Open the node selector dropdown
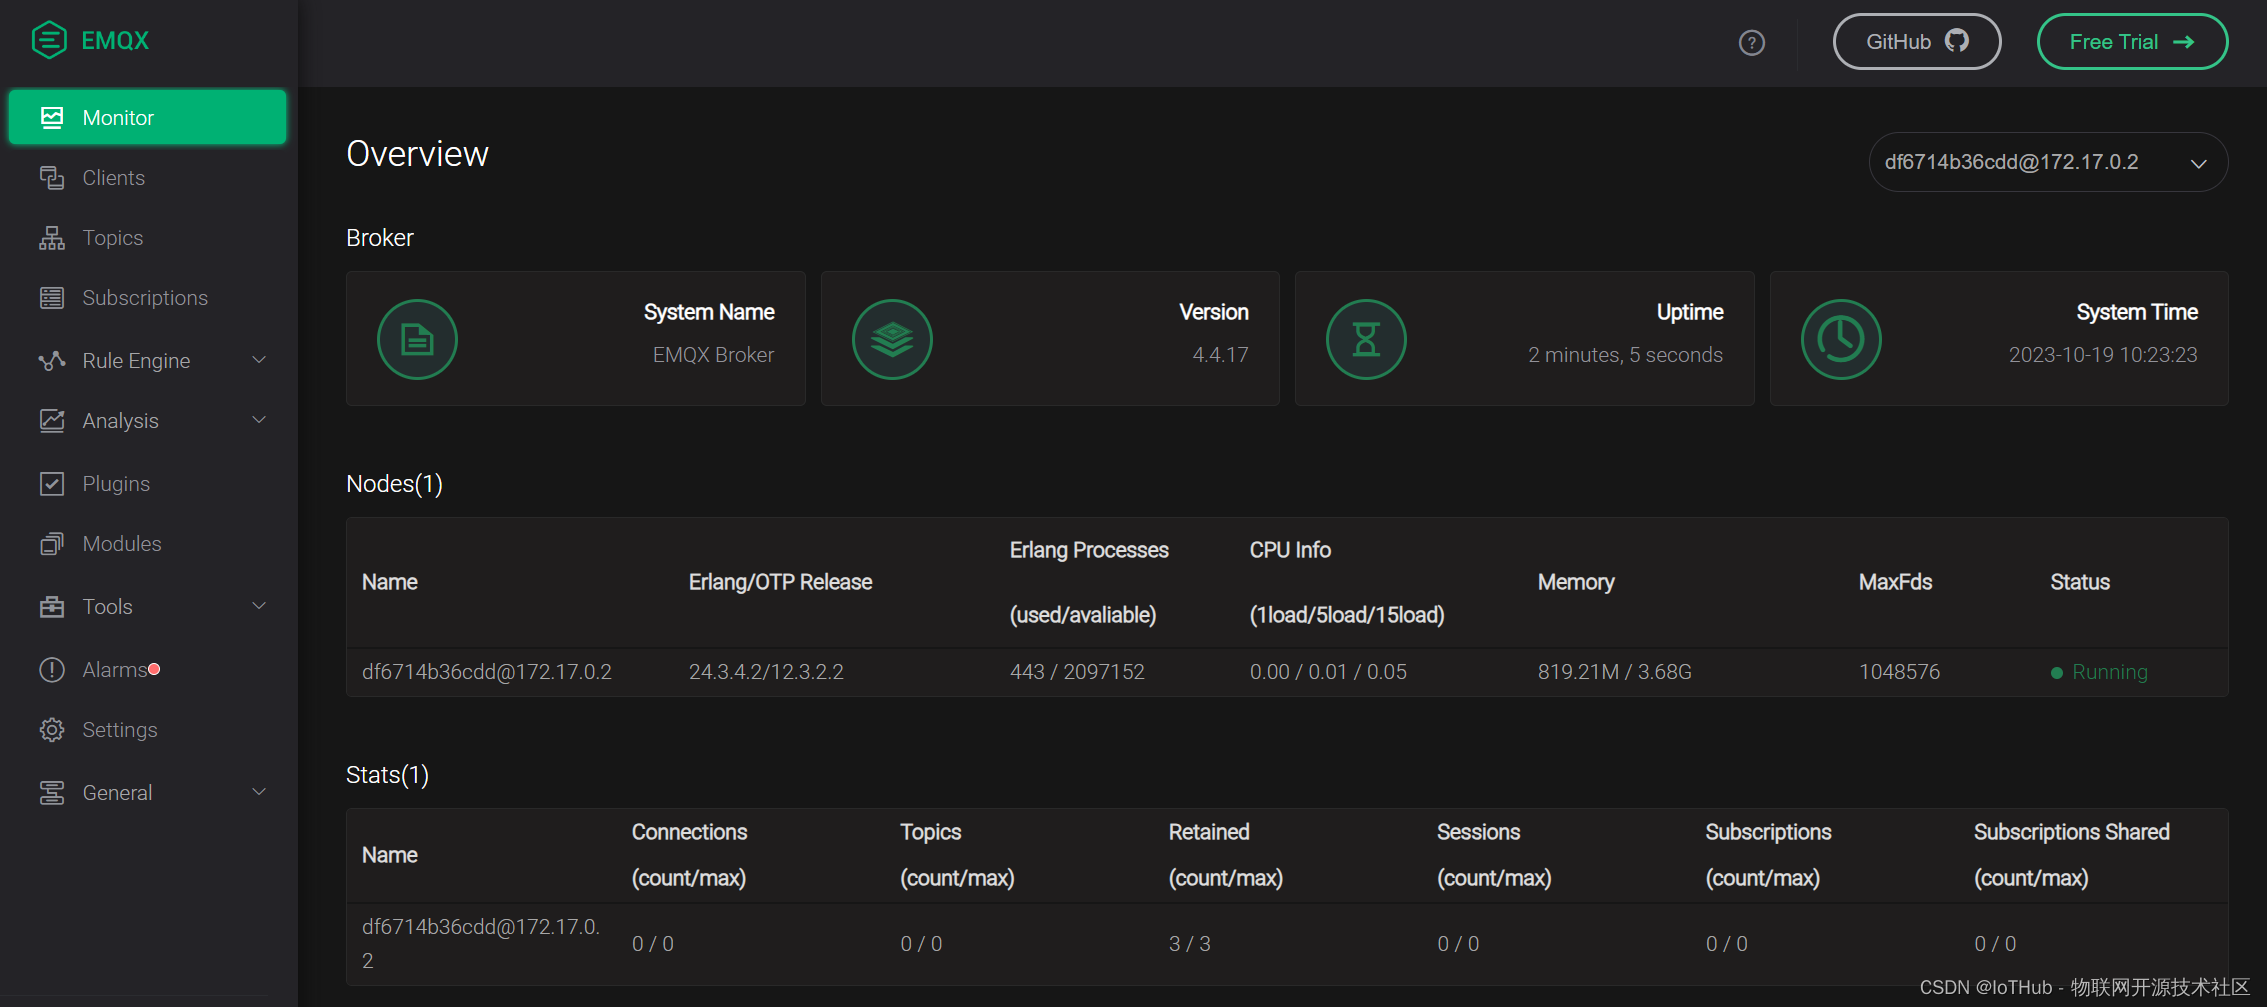 pyautogui.click(x=2048, y=162)
